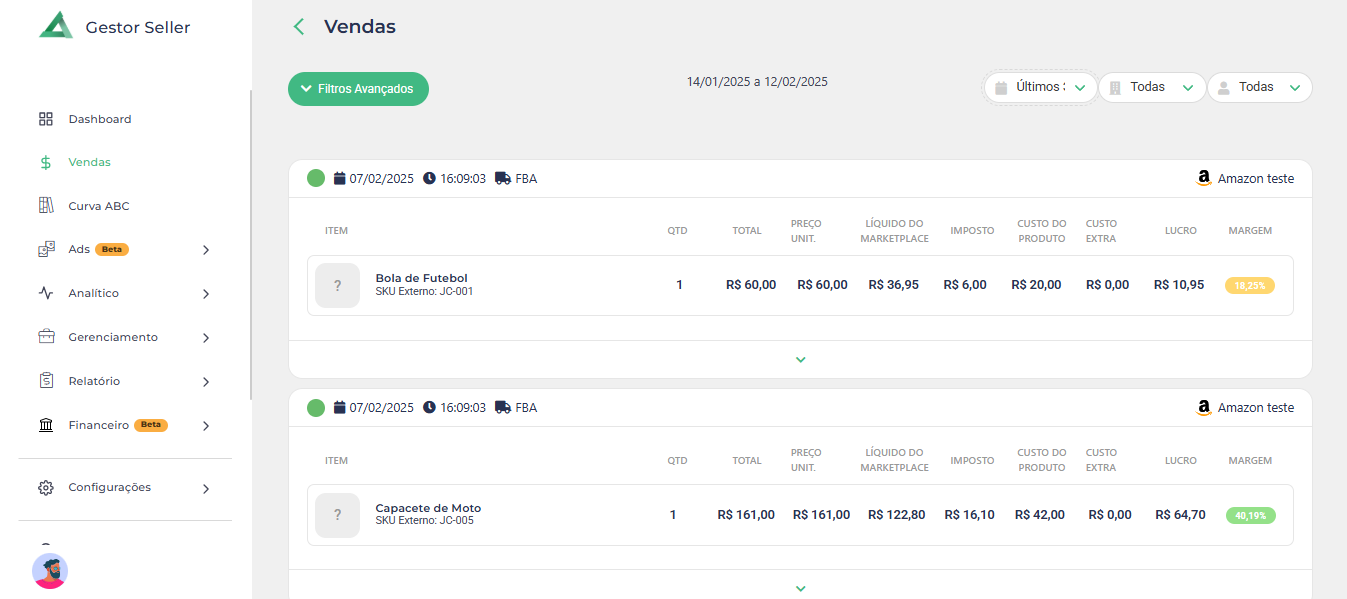Viewport: 1347px width, 599px height.
Task: Click the Bola de Futebol product thumbnail
Action: (x=337, y=285)
